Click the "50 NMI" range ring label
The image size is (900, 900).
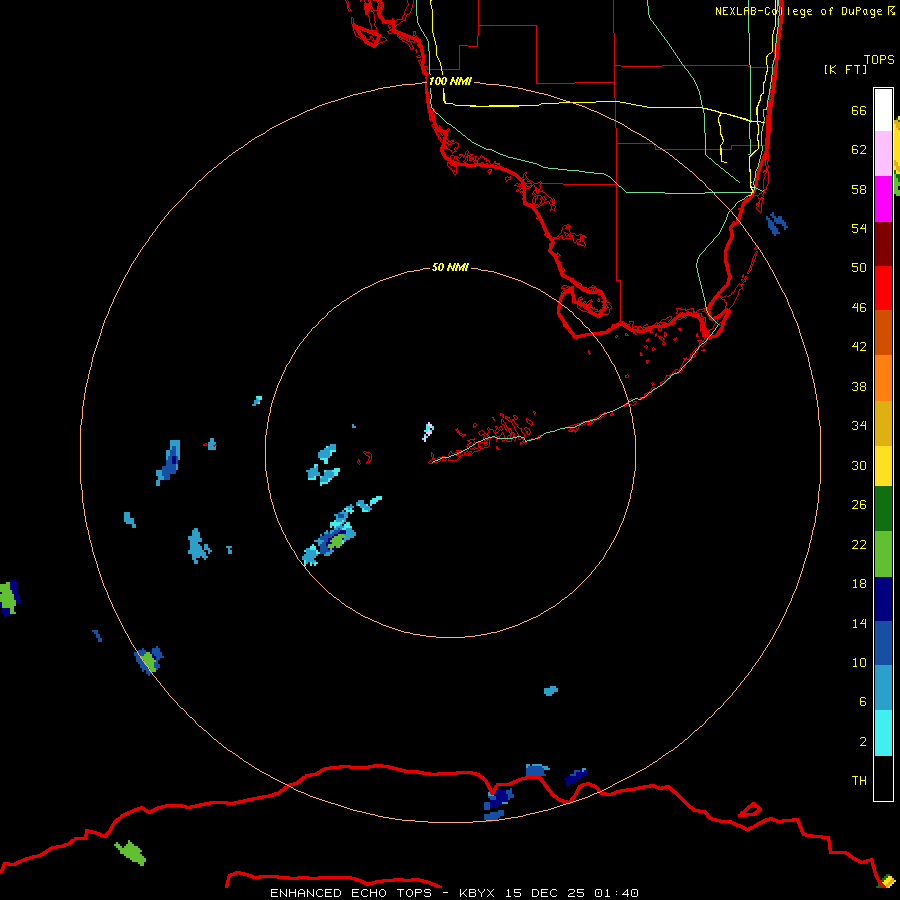[450, 267]
